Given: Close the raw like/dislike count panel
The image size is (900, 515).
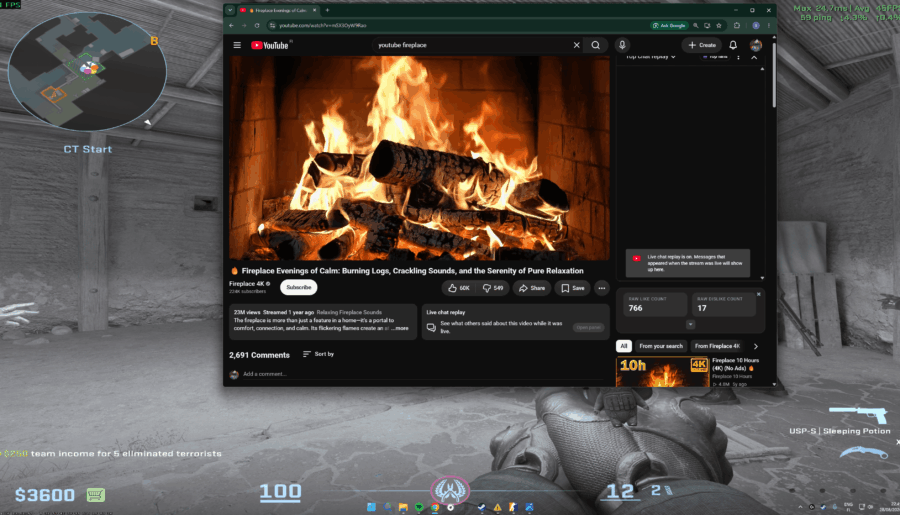Looking at the screenshot, I should [758, 295].
